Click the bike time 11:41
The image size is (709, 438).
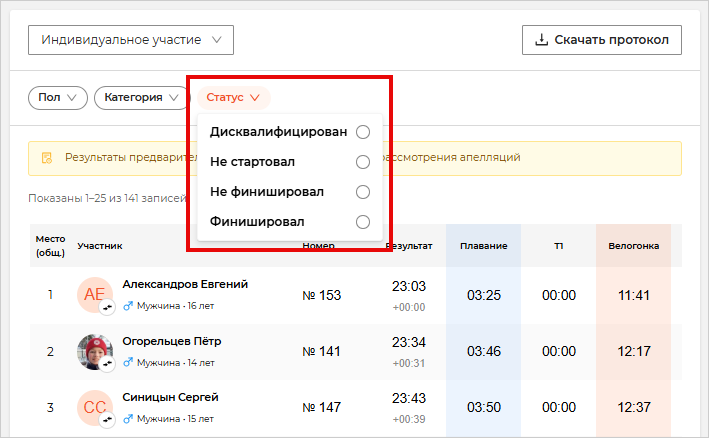pos(633,295)
